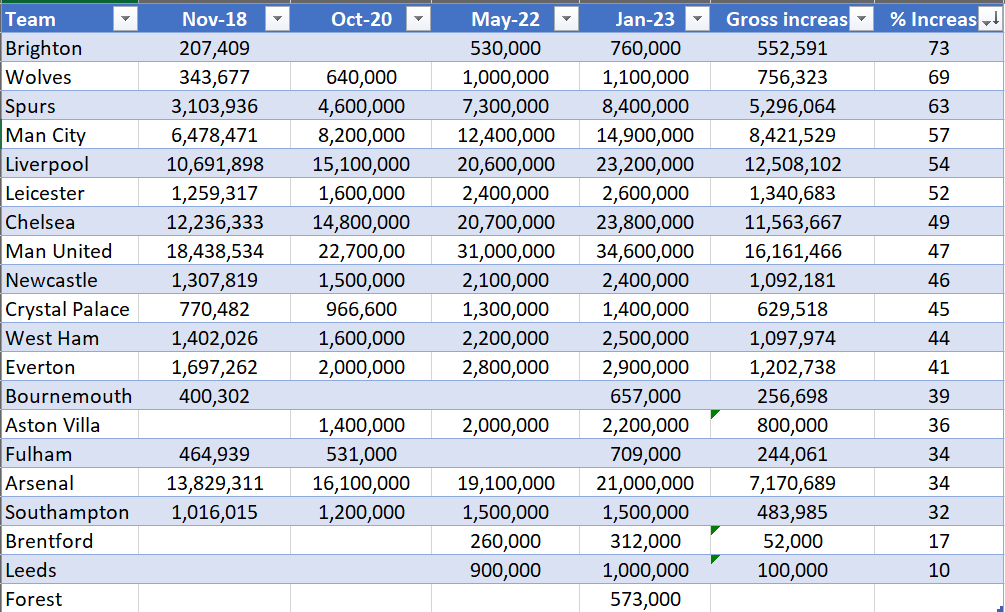Select the Man City team cell

click(70, 135)
